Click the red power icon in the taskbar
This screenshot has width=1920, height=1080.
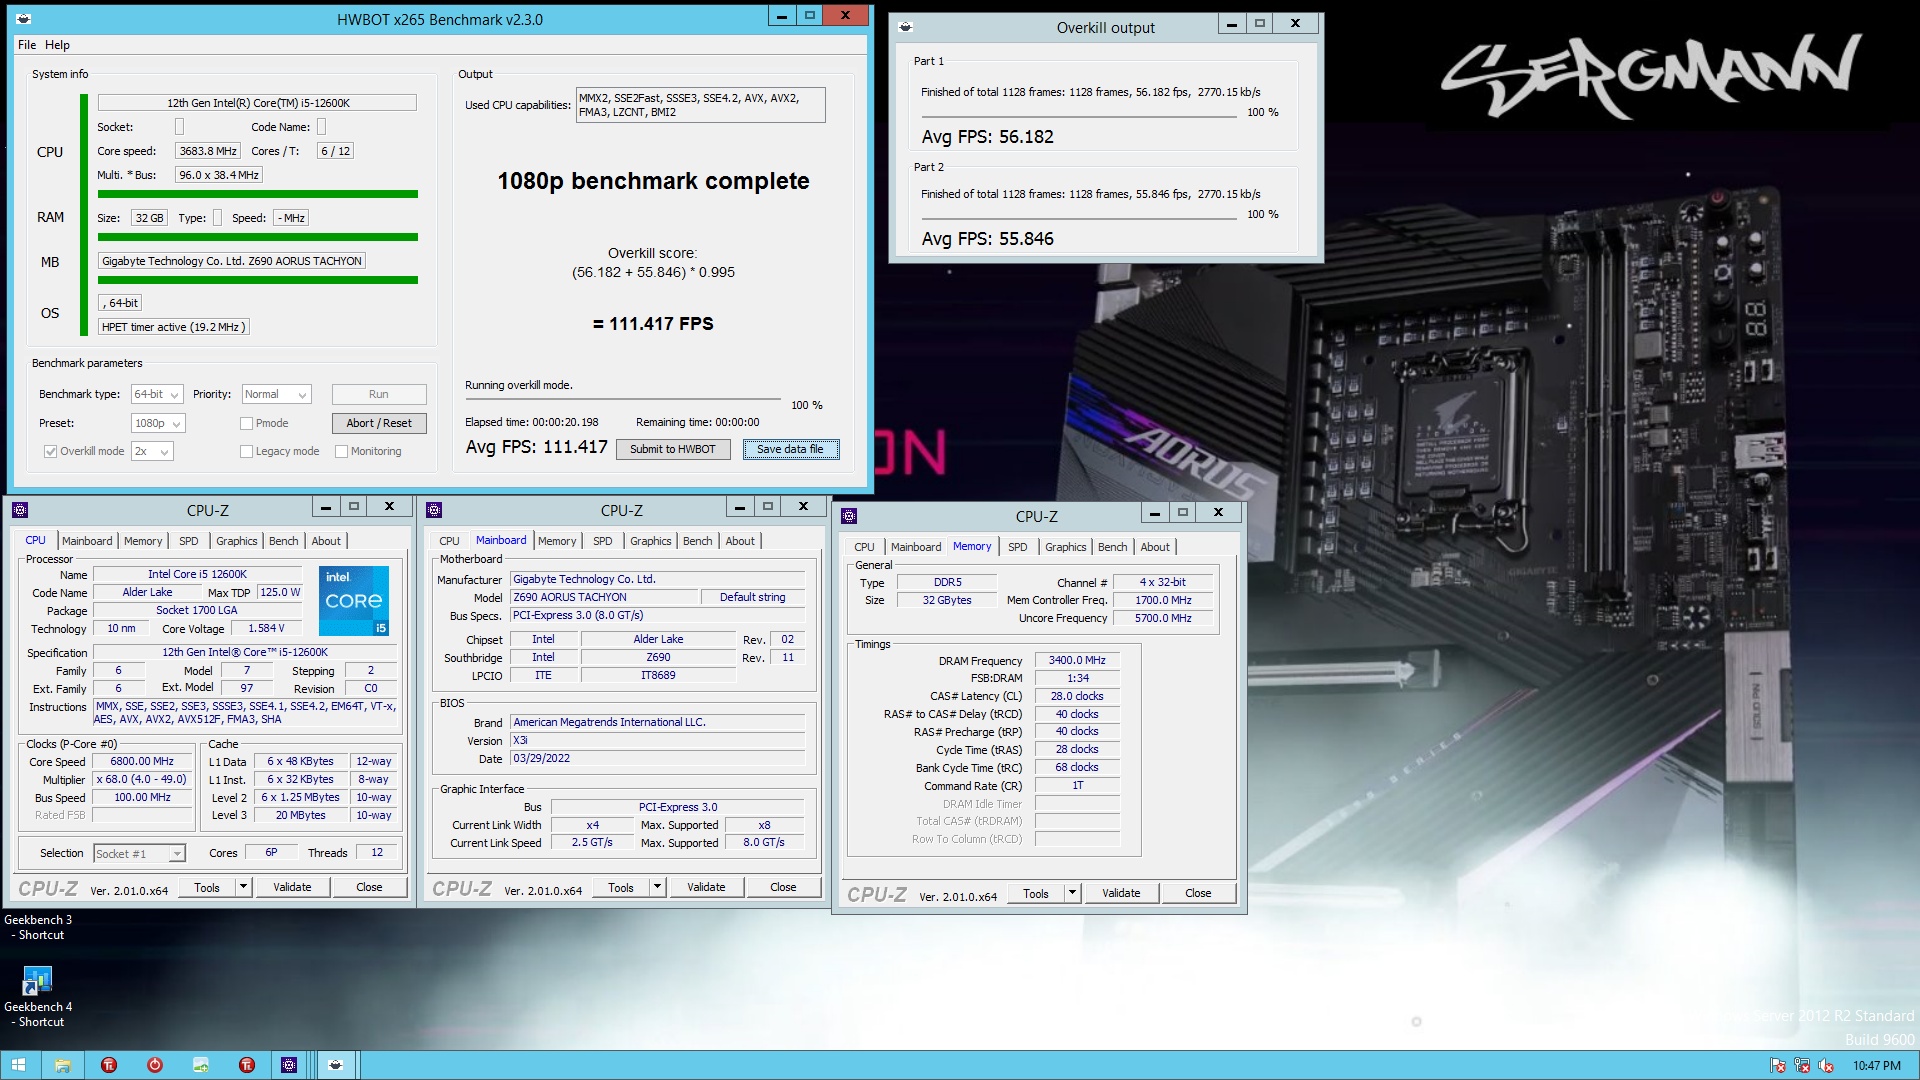pyautogui.click(x=155, y=1065)
